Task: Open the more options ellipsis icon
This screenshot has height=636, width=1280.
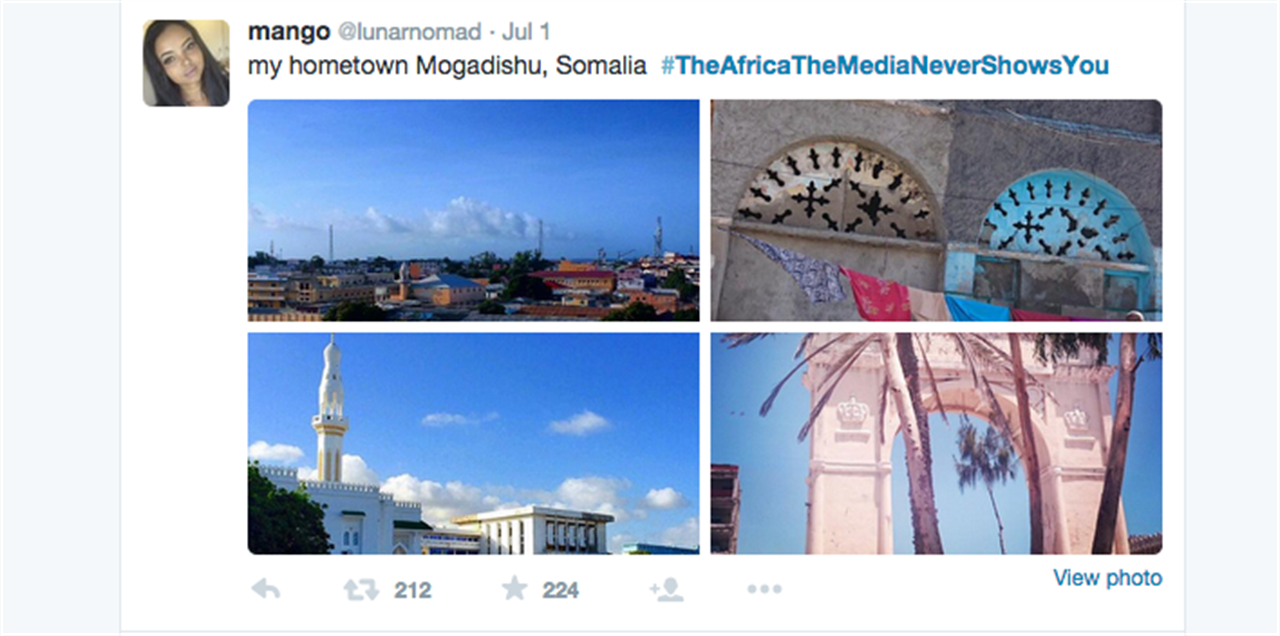Action: [764, 589]
